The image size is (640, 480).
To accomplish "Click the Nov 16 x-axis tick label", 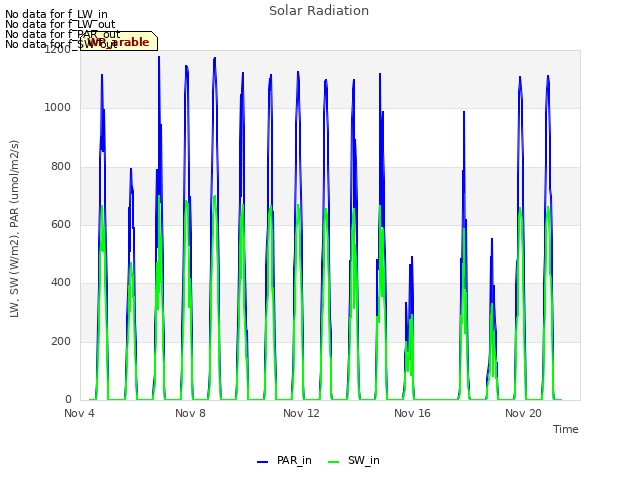I will click(x=412, y=413).
